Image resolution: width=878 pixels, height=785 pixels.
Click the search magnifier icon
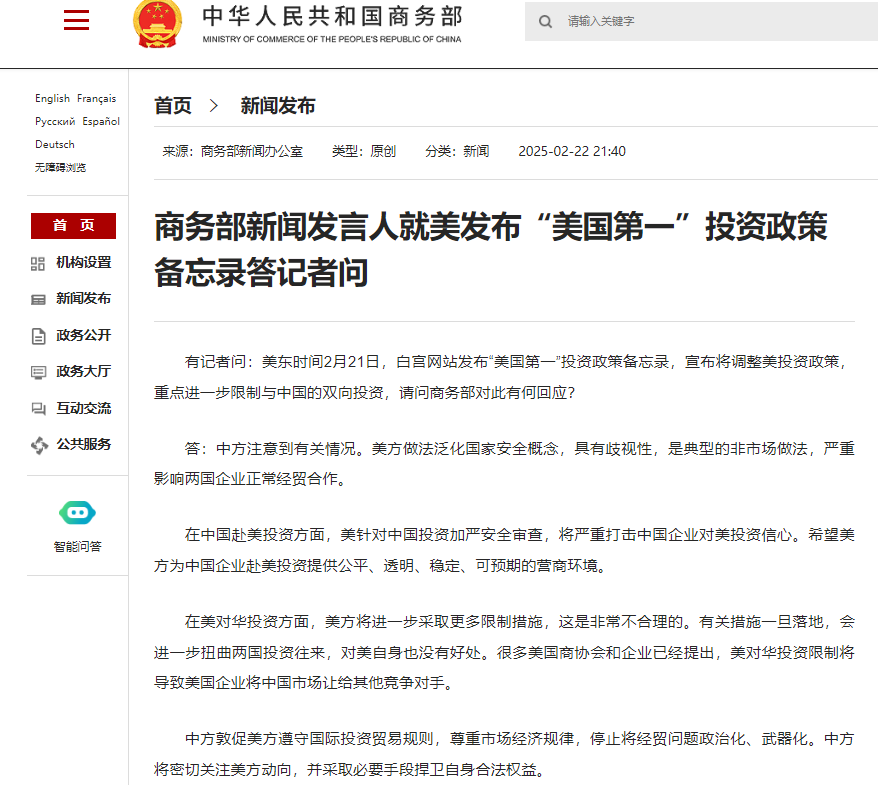tap(545, 21)
